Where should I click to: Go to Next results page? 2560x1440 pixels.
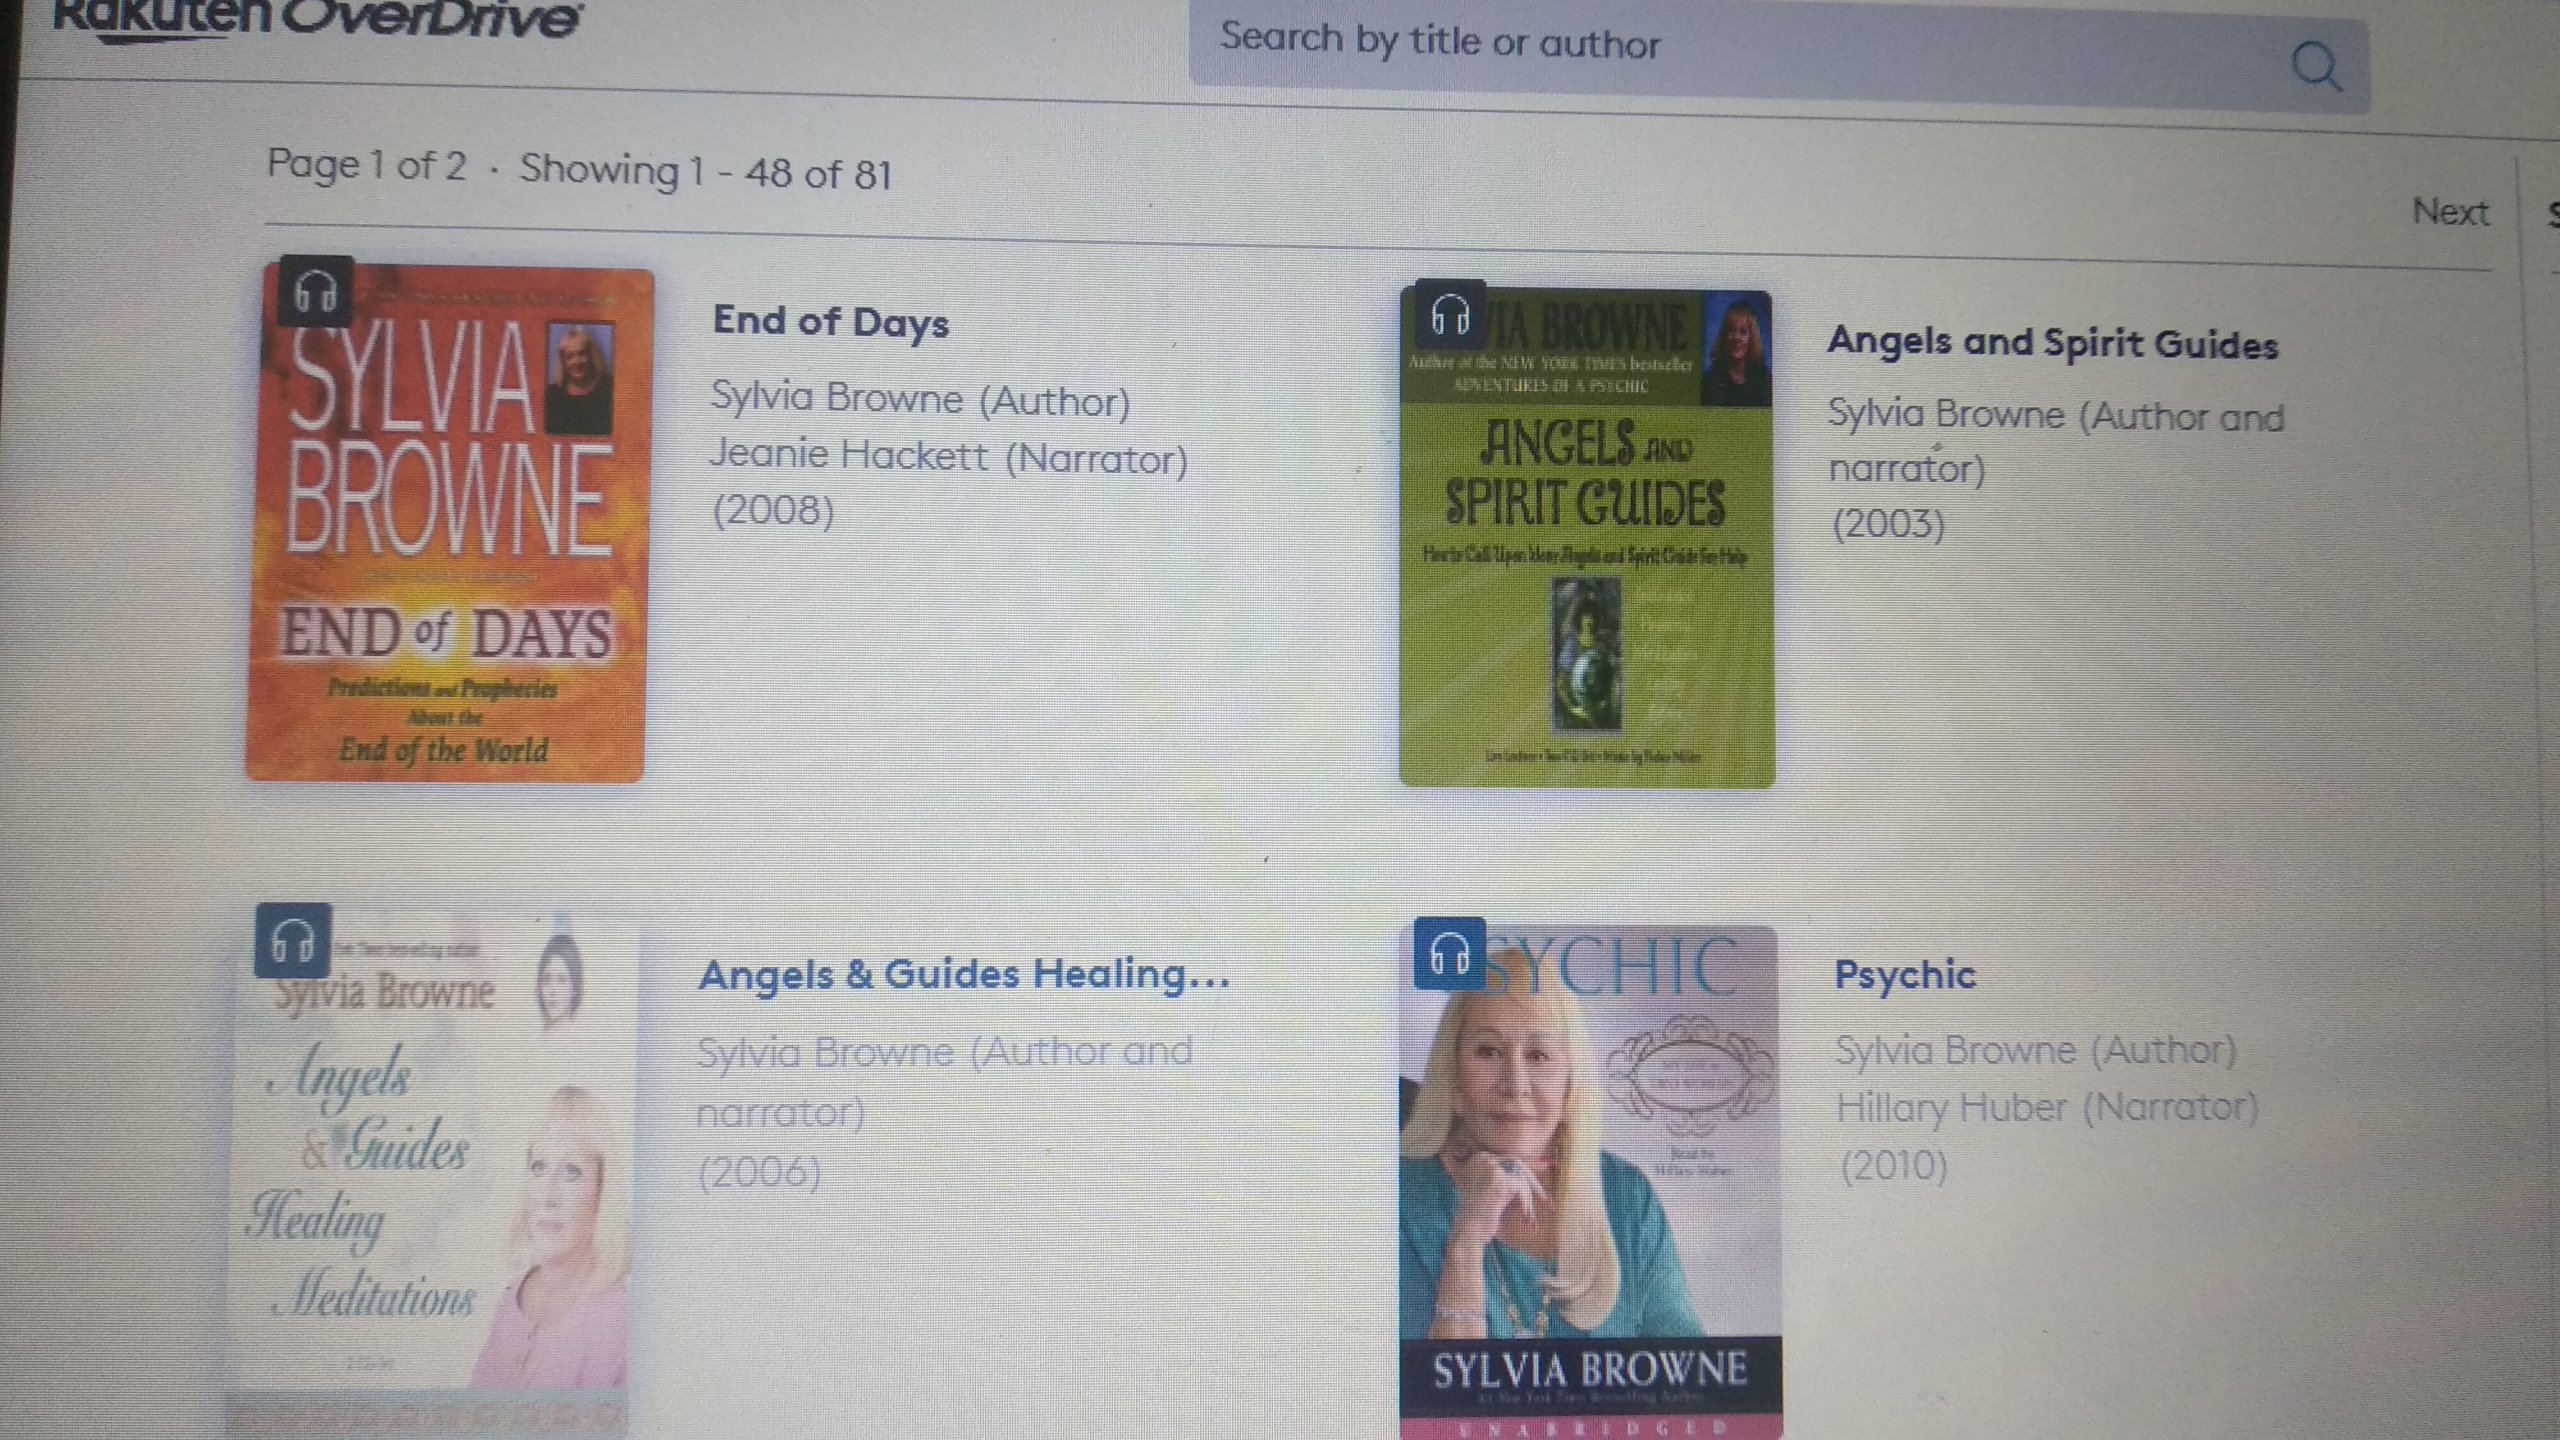2449,212
